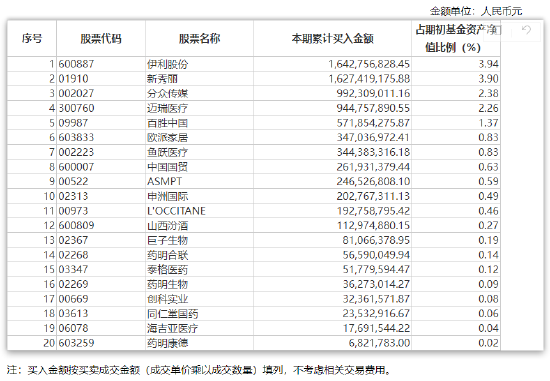Screen dimensions: 550x381
Task: Select amount 36,273,014.27
Action: tap(376, 284)
